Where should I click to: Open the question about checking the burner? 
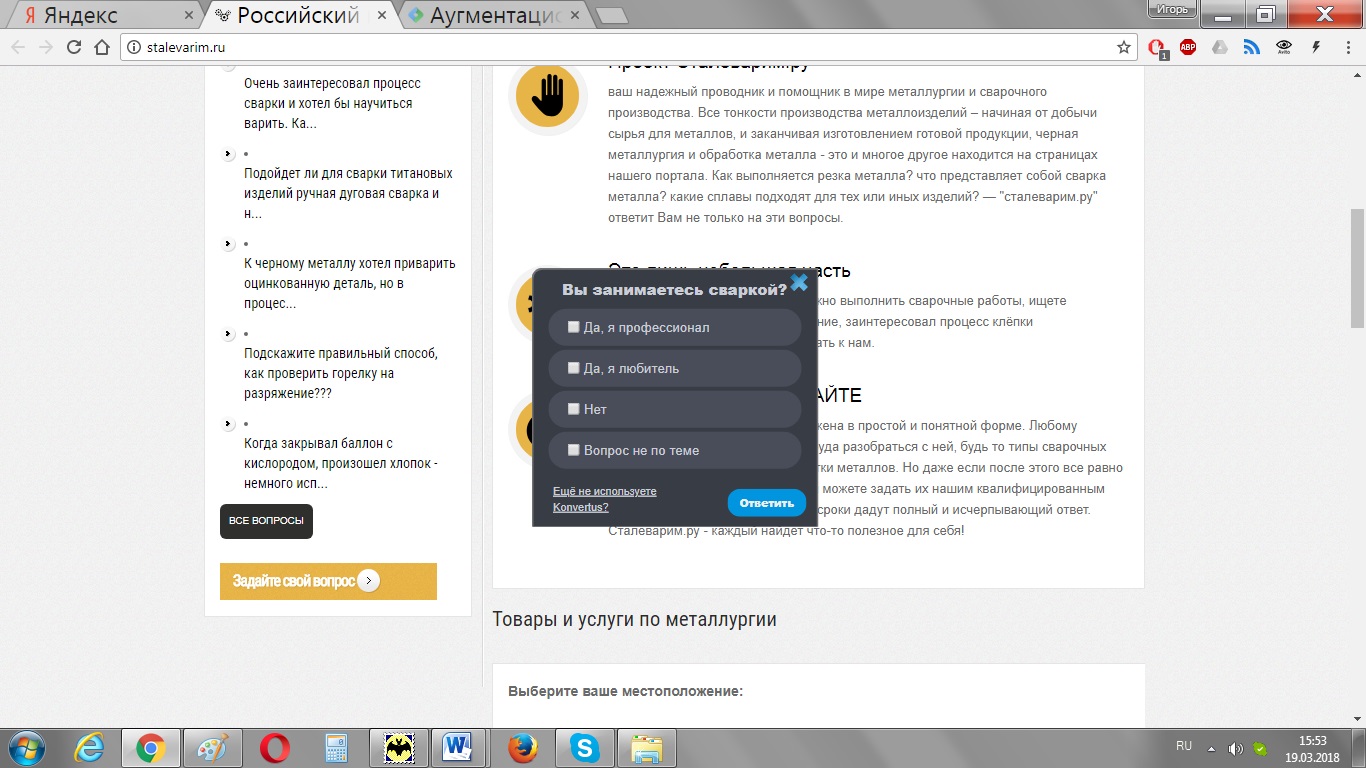(x=341, y=373)
